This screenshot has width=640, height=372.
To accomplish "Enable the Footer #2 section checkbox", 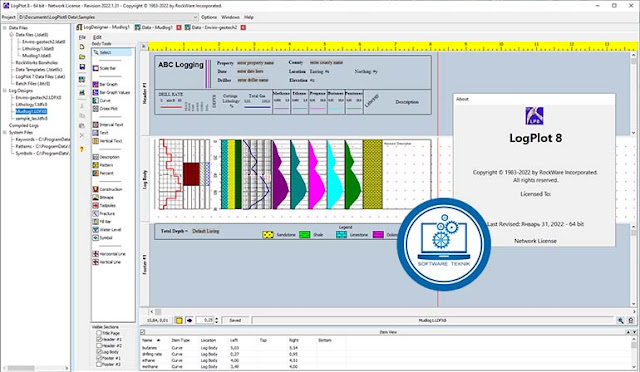I will pos(99,364).
